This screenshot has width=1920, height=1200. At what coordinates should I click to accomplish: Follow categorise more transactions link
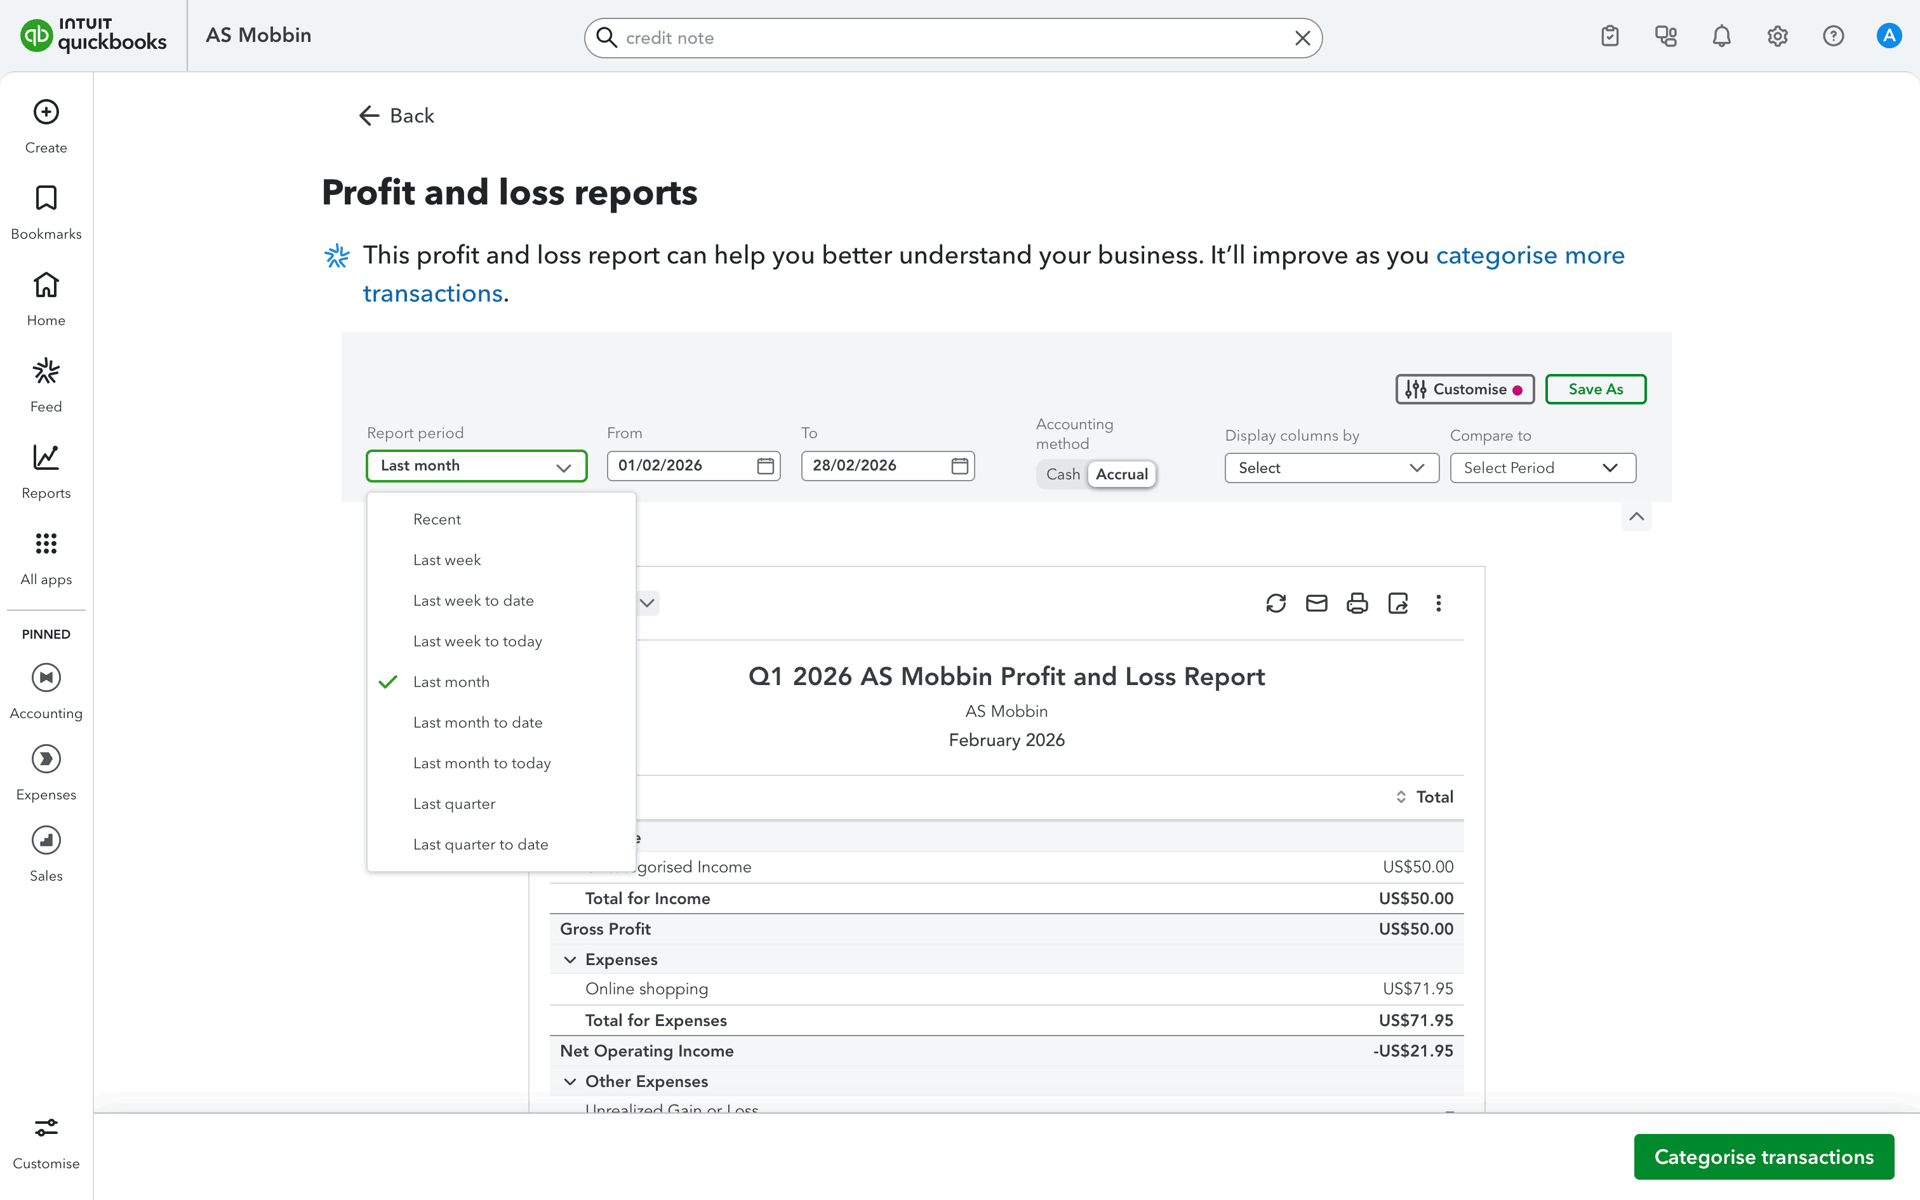pos(1530,256)
